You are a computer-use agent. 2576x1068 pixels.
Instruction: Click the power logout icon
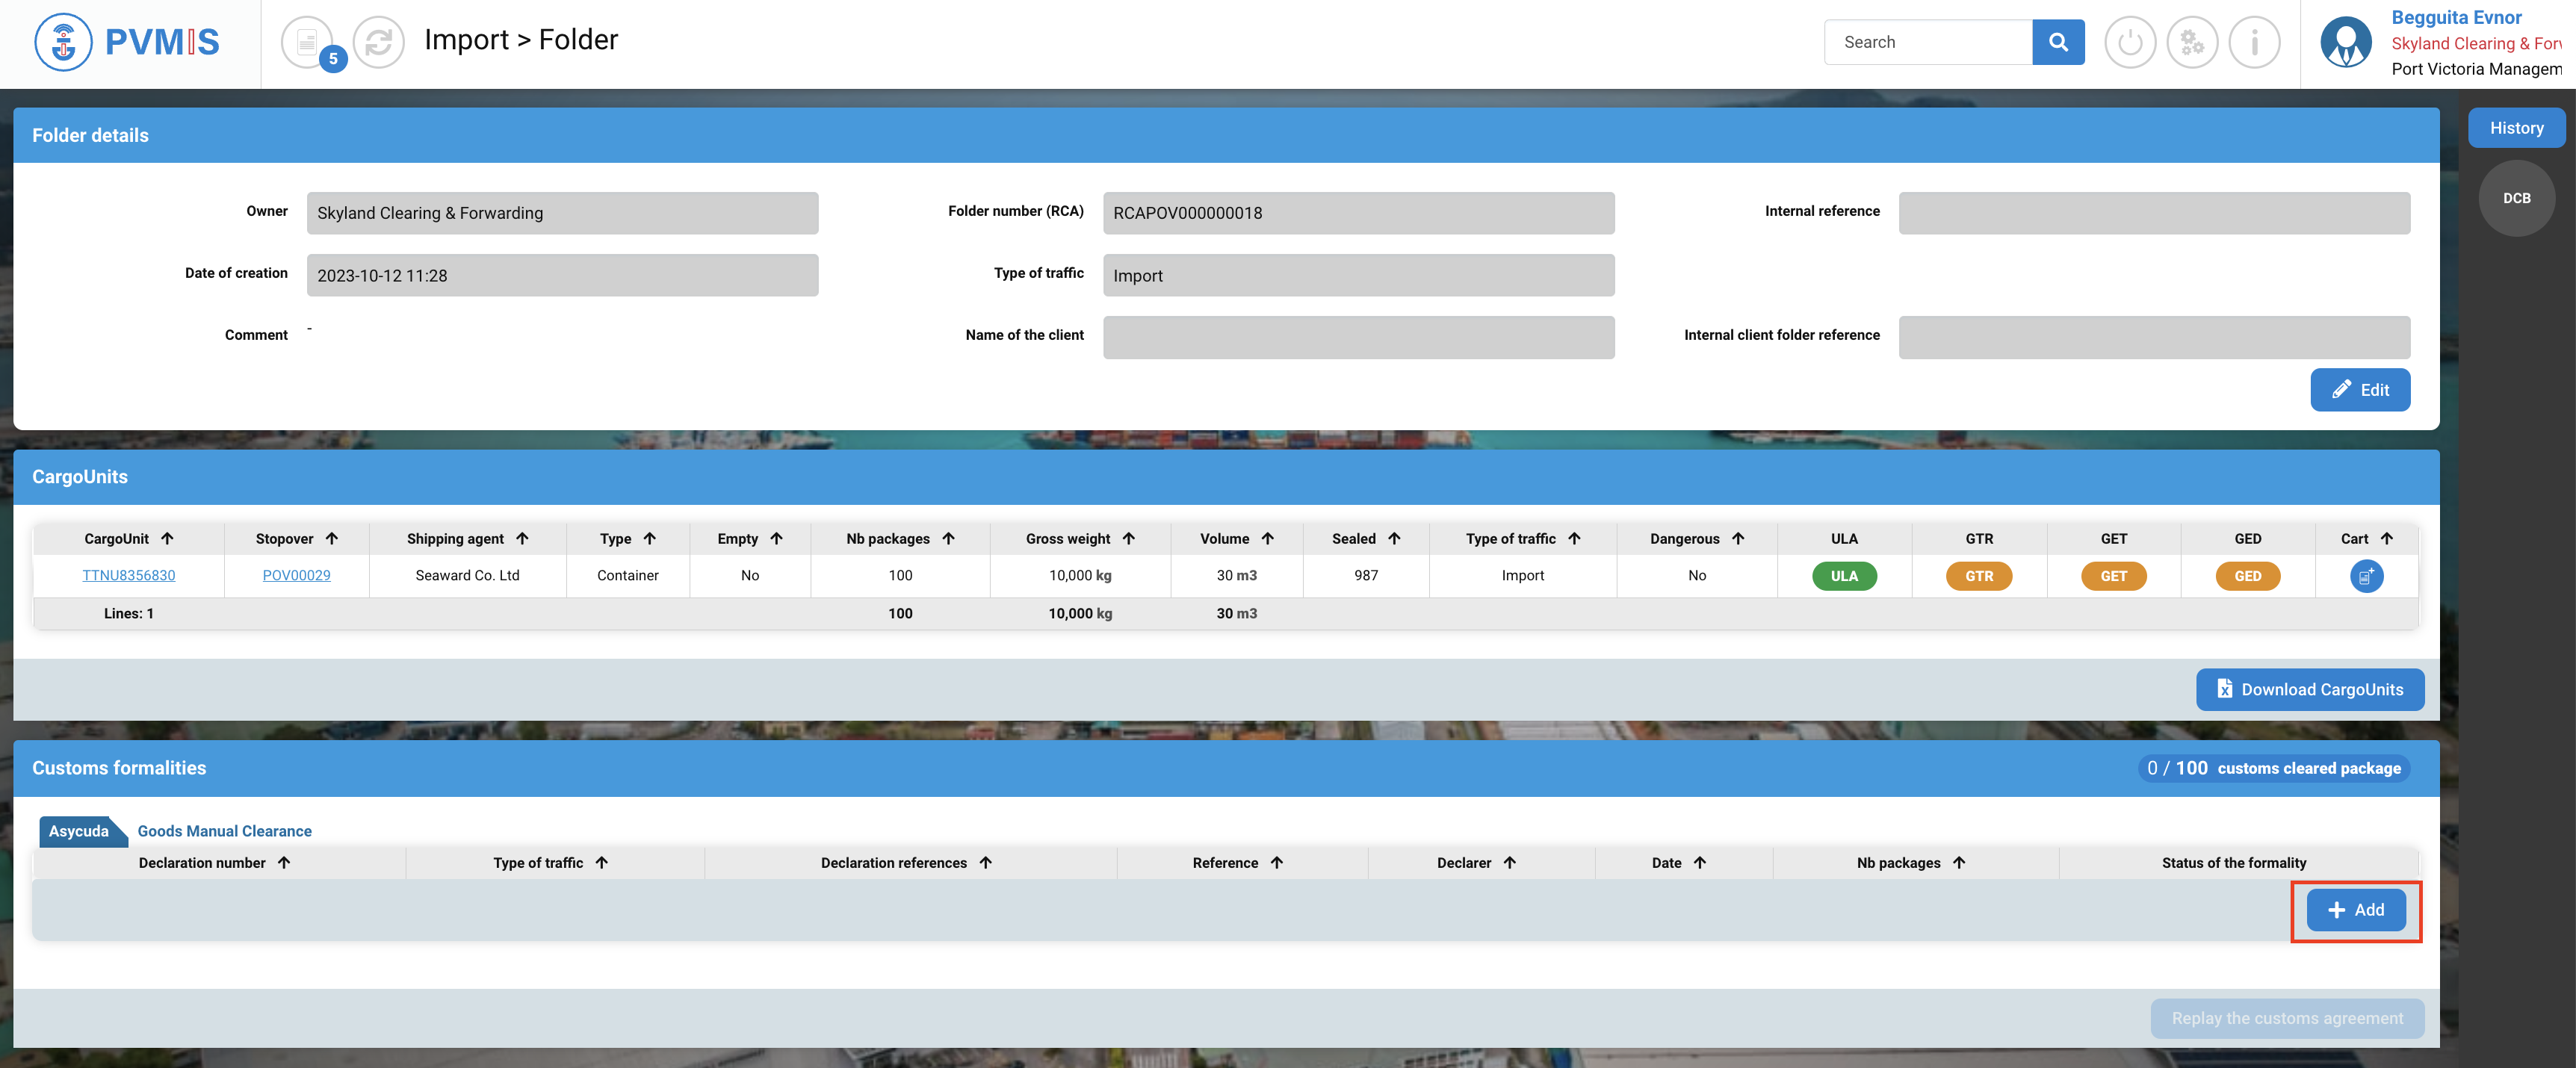pos(2130,42)
